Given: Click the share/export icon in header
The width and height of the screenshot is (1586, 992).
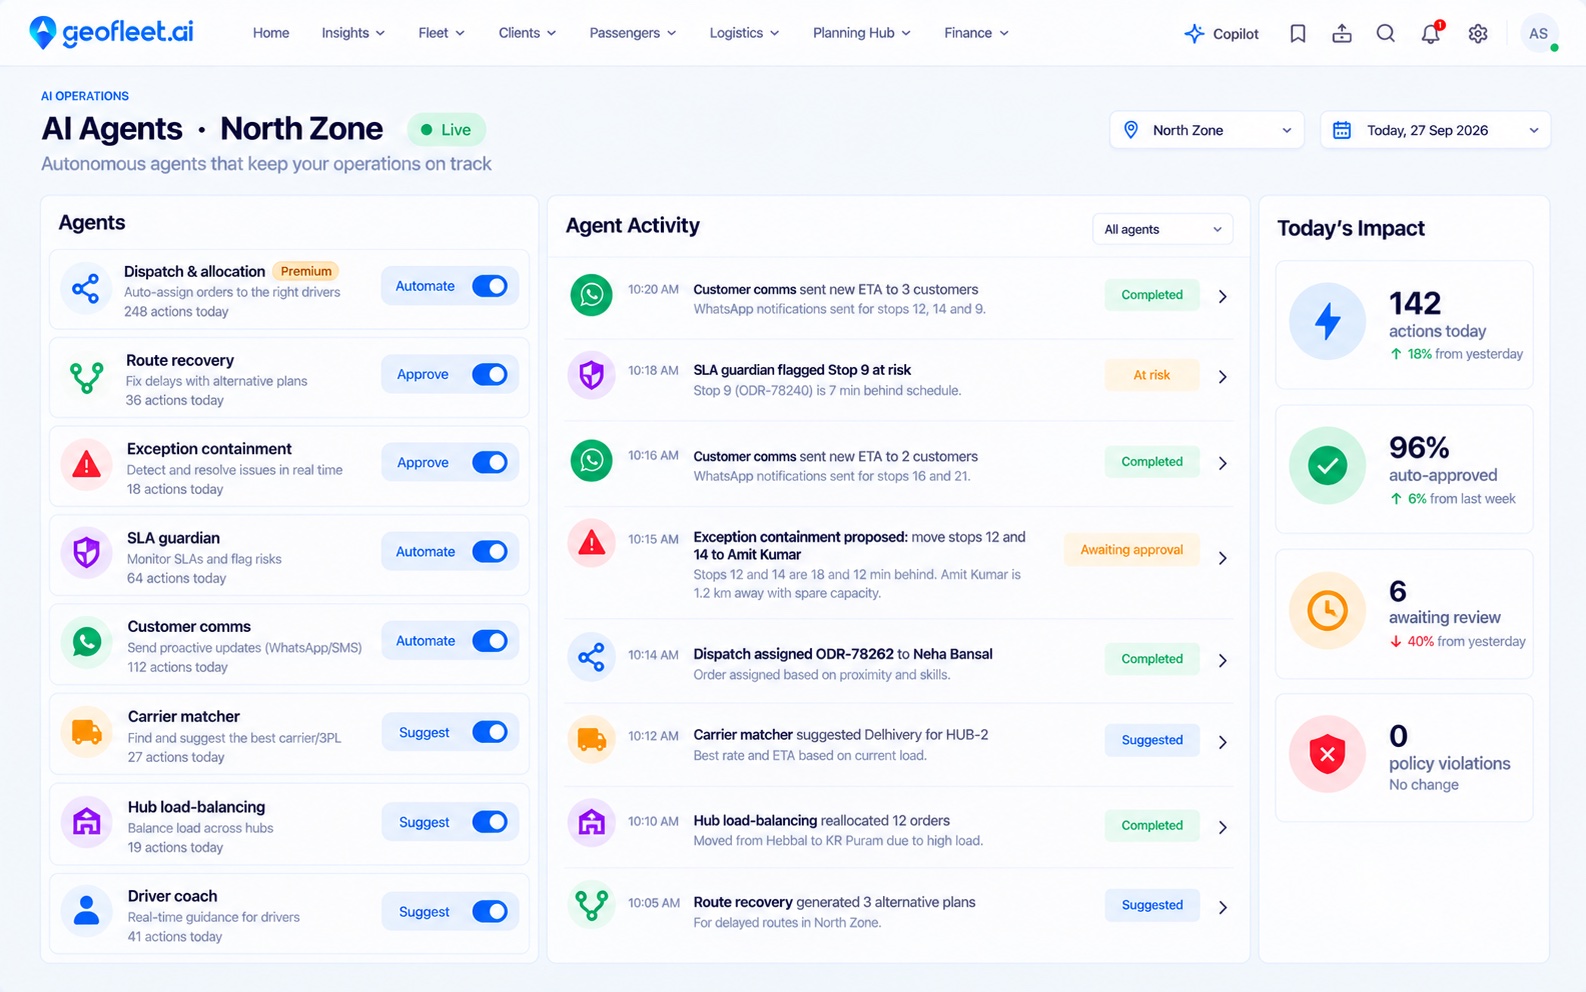Looking at the screenshot, I should (1342, 33).
